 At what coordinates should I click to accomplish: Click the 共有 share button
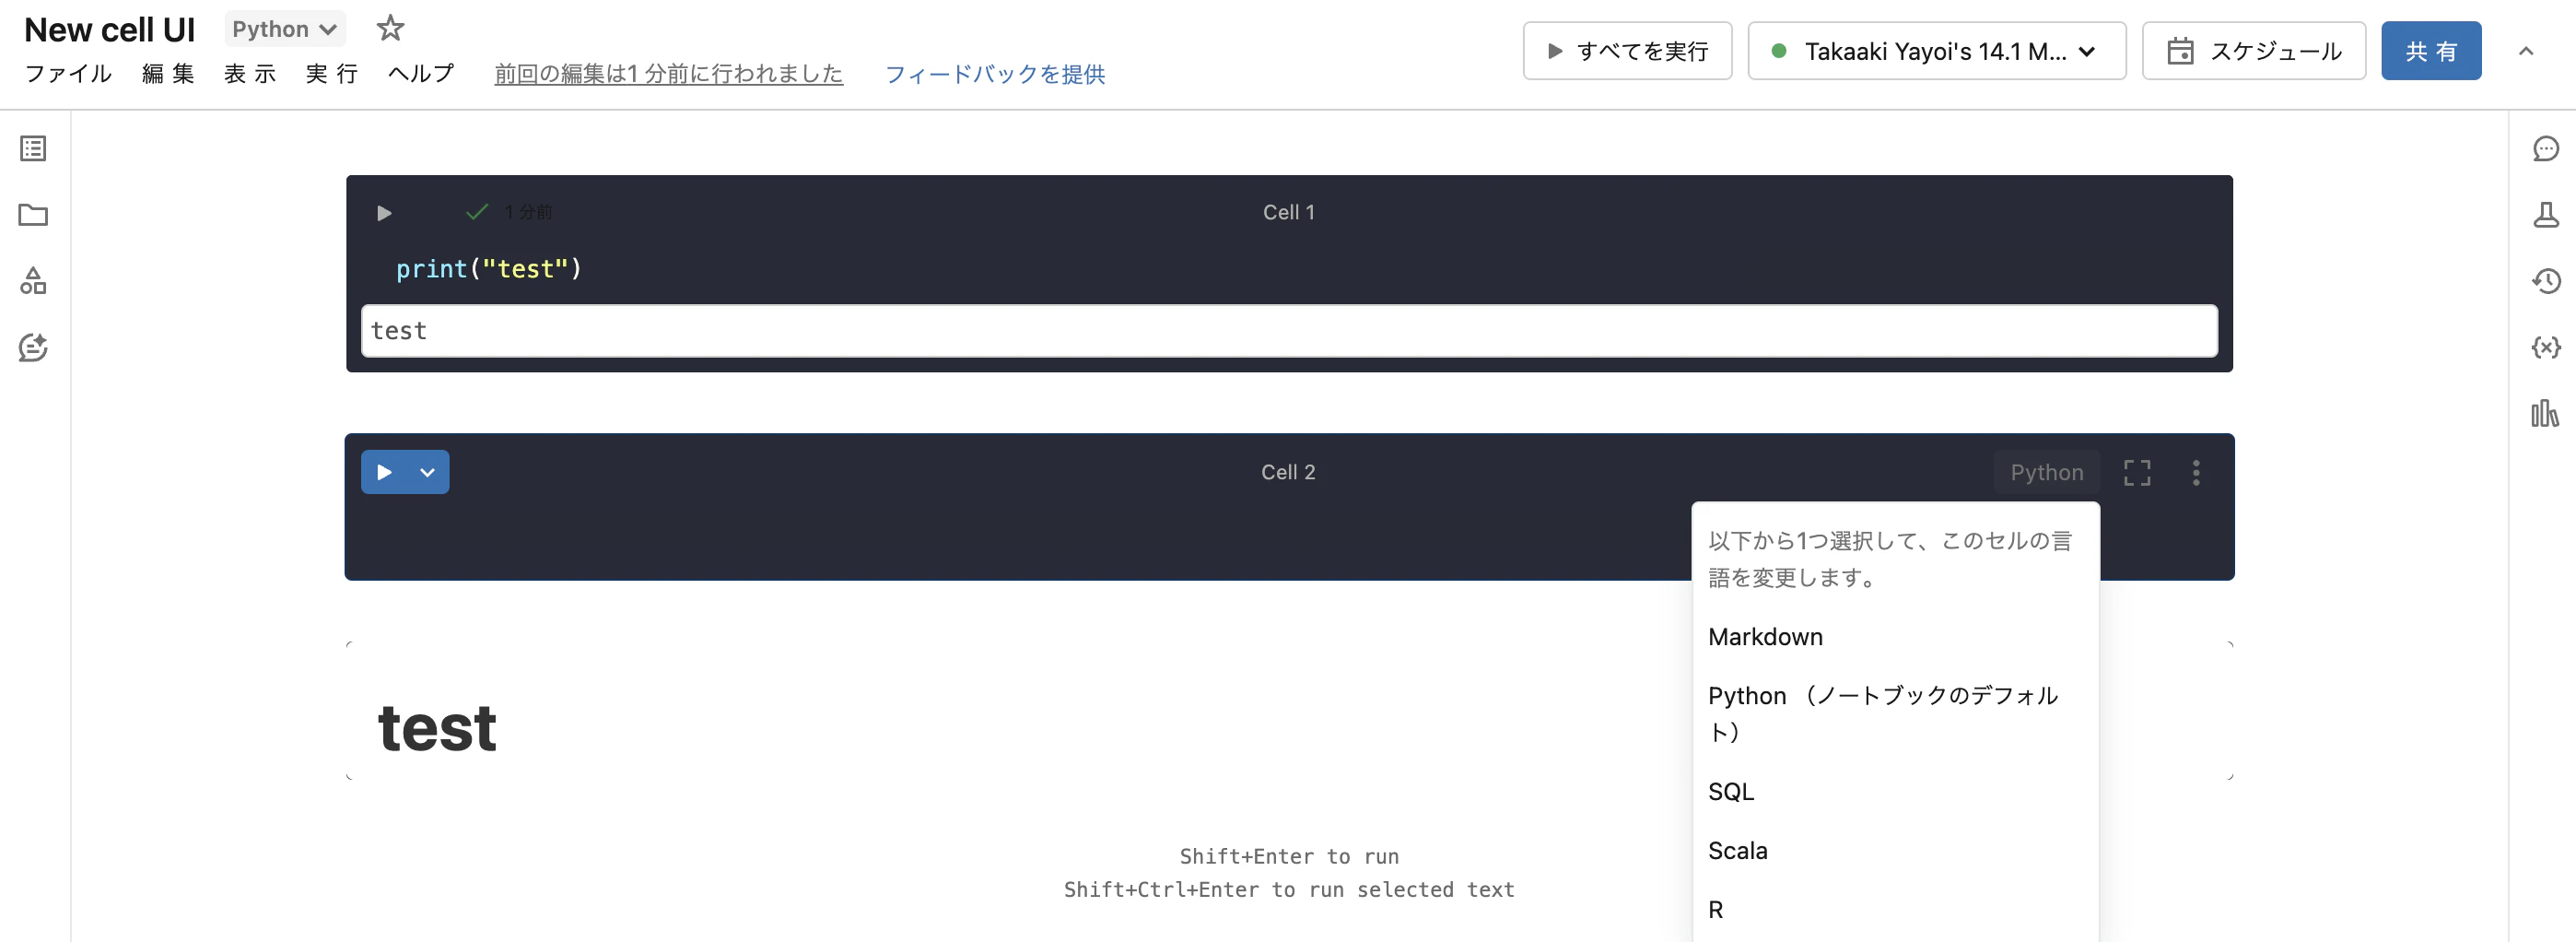(2431, 50)
